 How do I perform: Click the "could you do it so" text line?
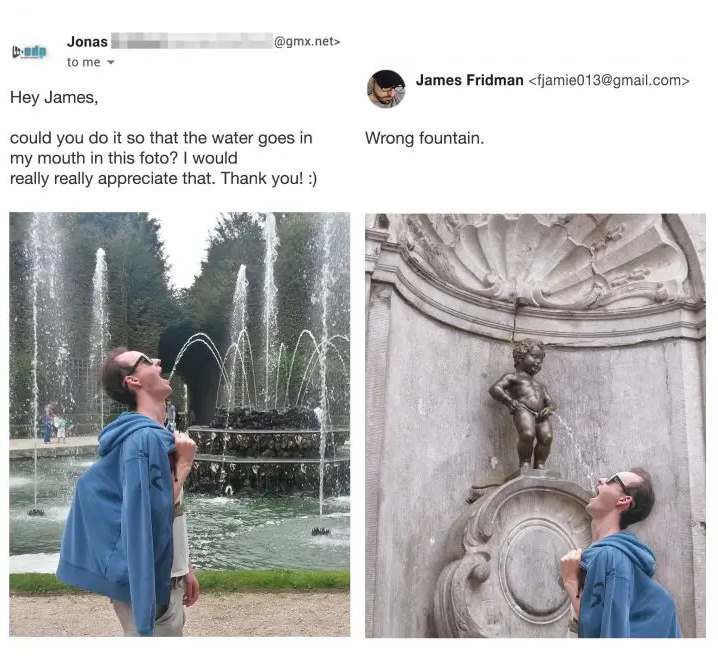pos(161,137)
